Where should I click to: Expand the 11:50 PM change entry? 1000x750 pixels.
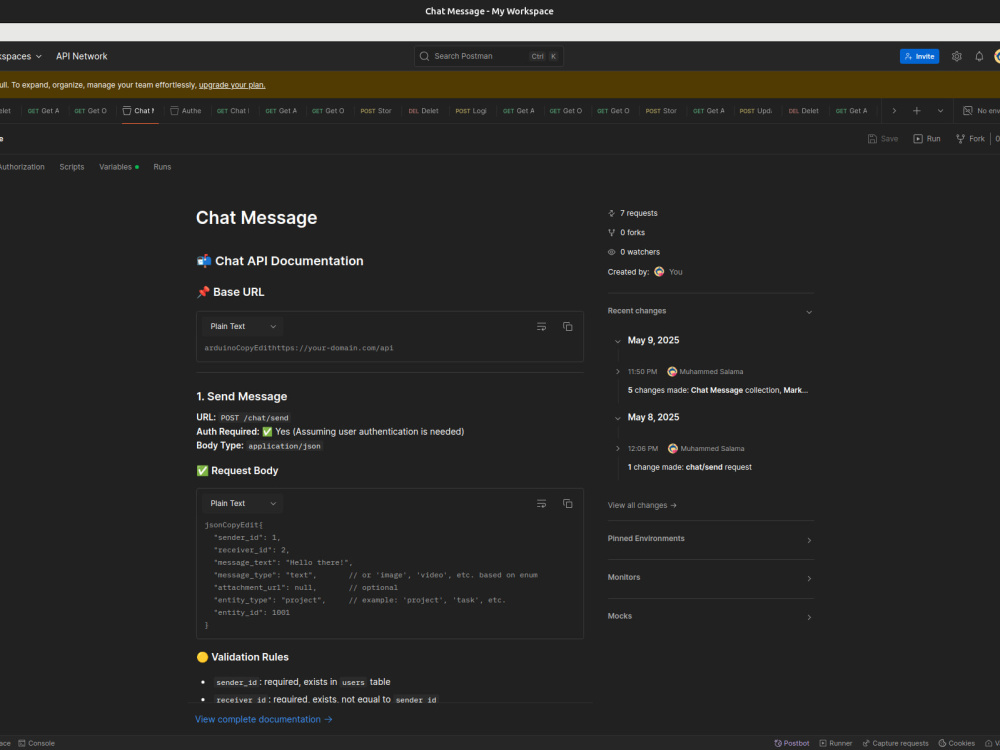tap(617, 371)
